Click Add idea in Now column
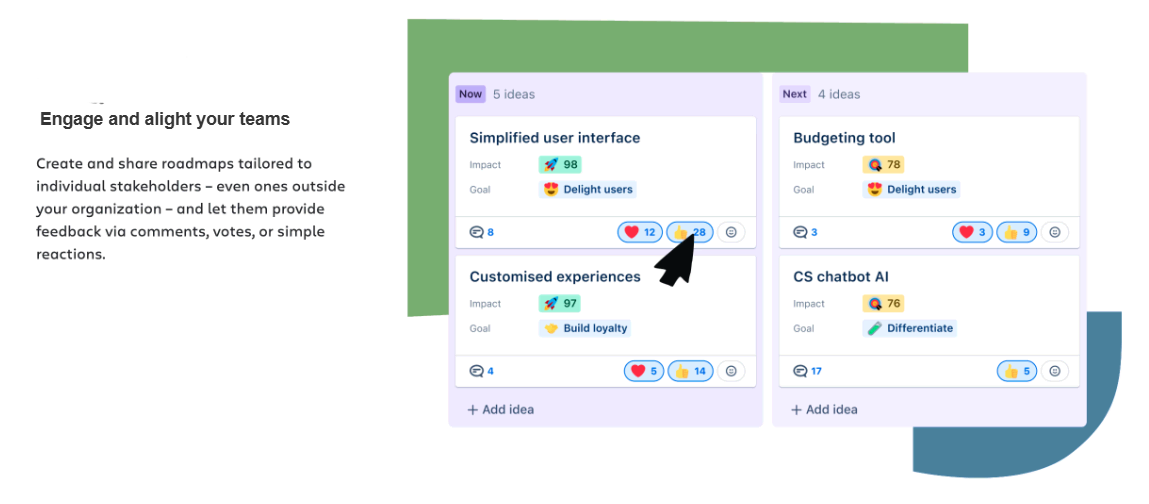Viewport: 1149px width, 504px height. [501, 409]
